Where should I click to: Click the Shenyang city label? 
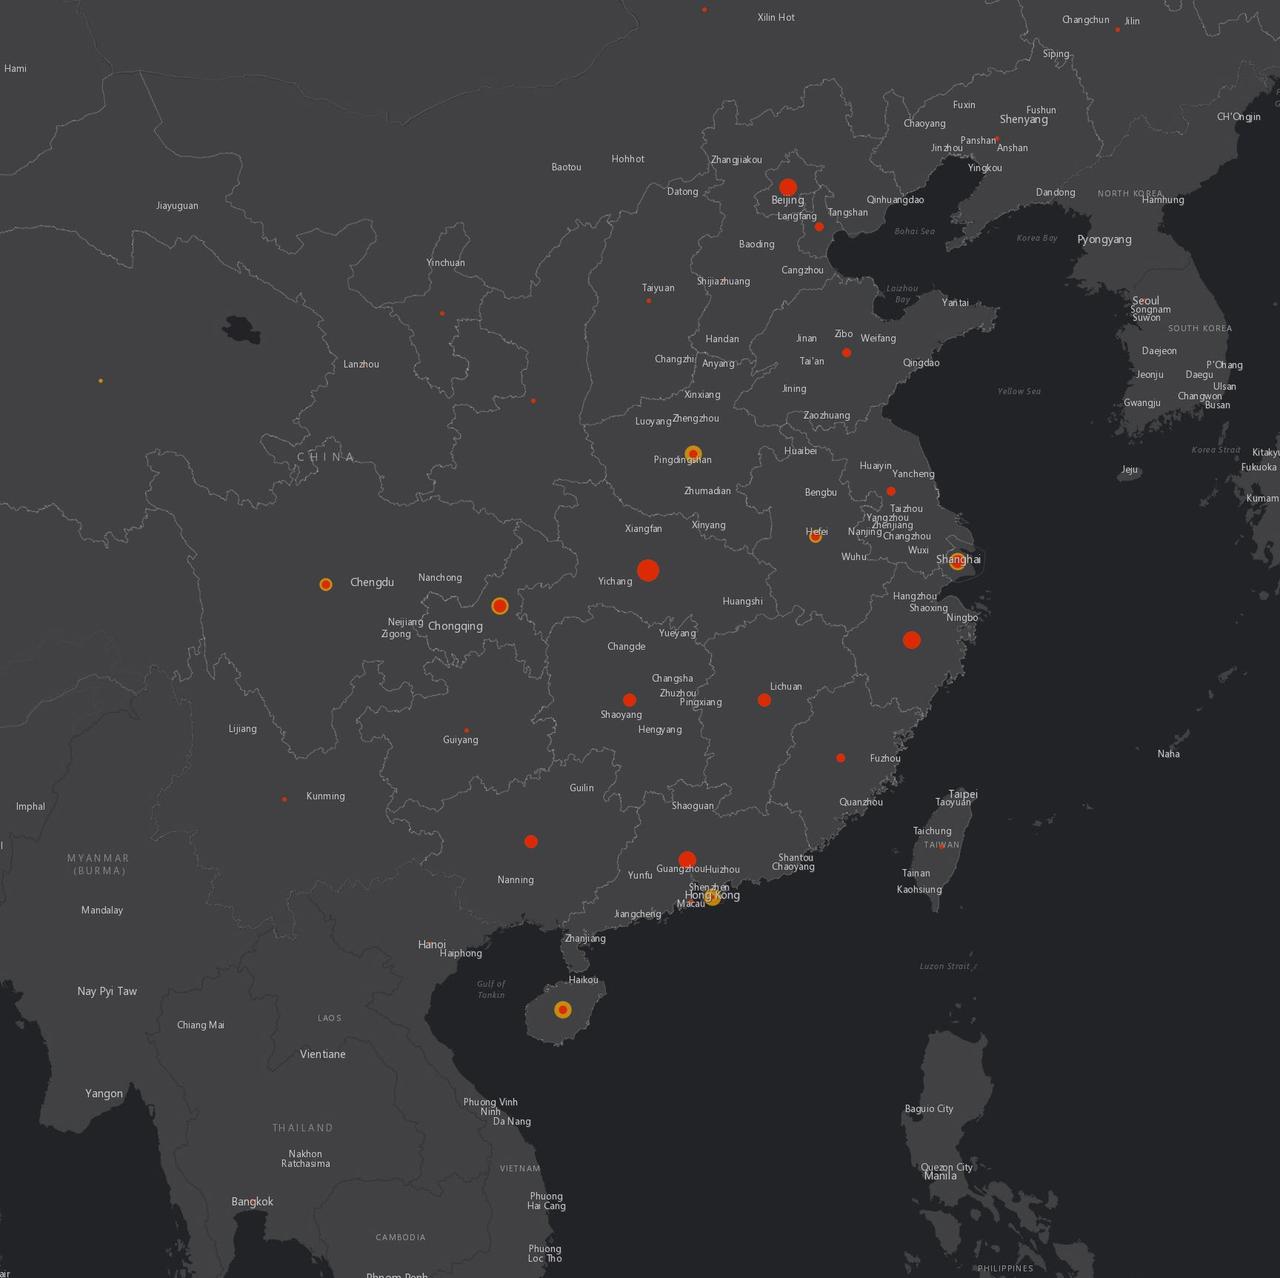pyautogui.click(x=1024, y=119)
